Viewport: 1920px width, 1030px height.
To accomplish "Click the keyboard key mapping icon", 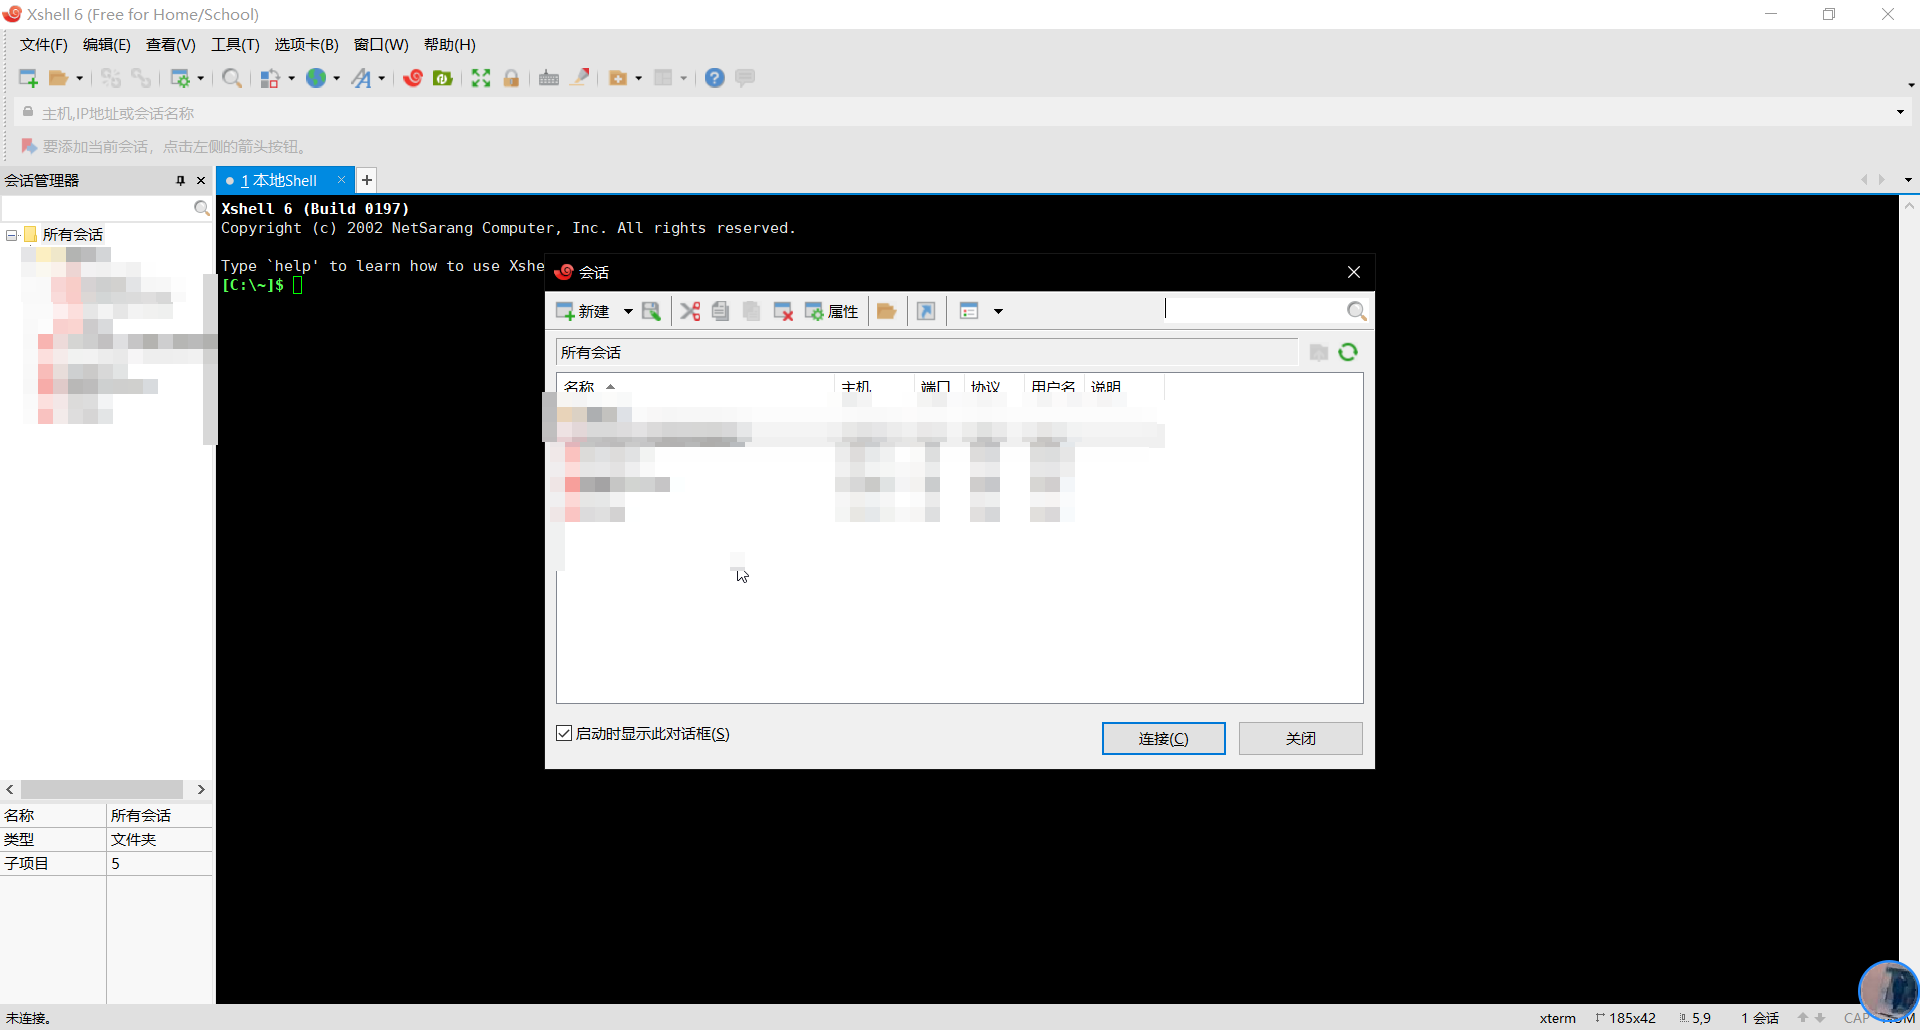I will pyautogui.click(x=549, y=78).
